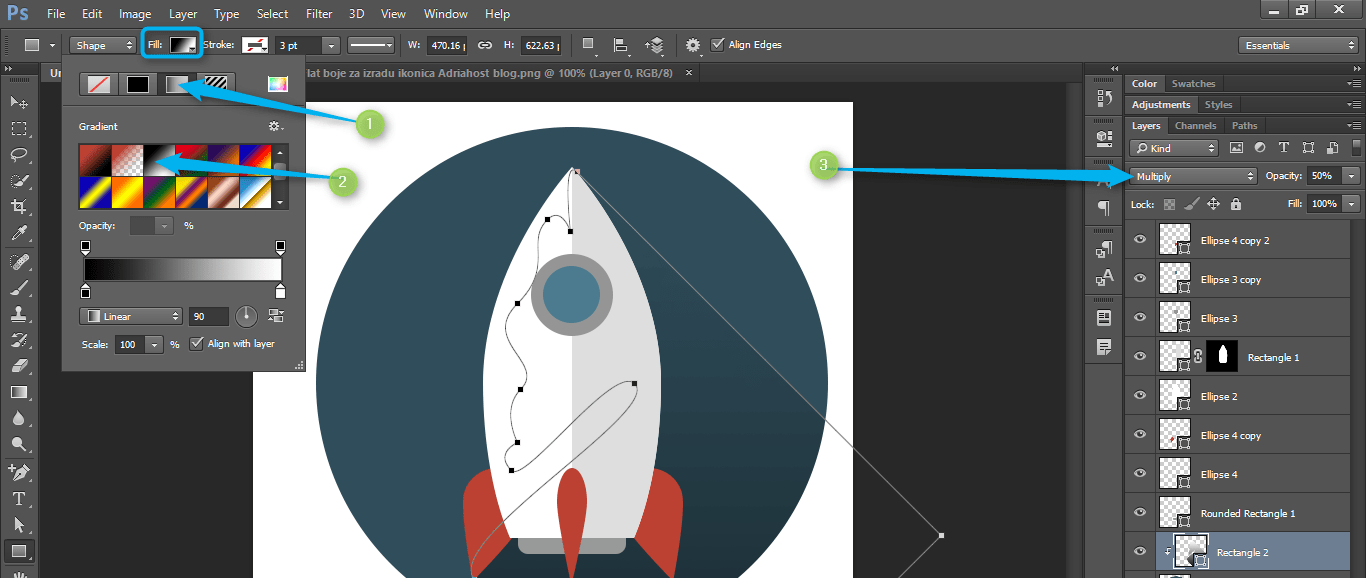Select the Brush tool

click(18, 287)
